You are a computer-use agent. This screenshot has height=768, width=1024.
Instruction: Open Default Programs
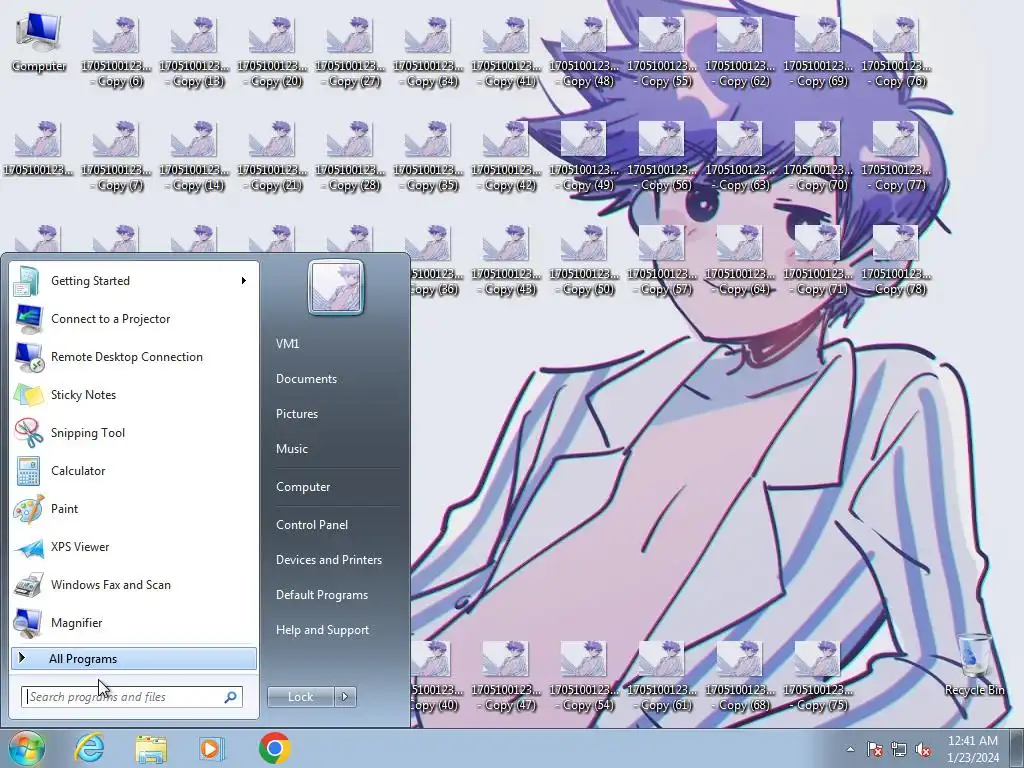(322, 595)
